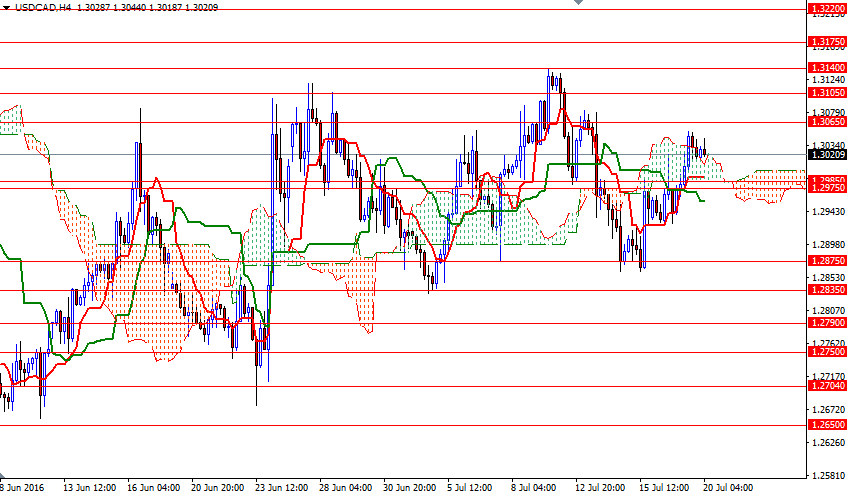
Task: Select the 1.32200 red price level label
Action: pyautogui.click(x=826, y=9)
